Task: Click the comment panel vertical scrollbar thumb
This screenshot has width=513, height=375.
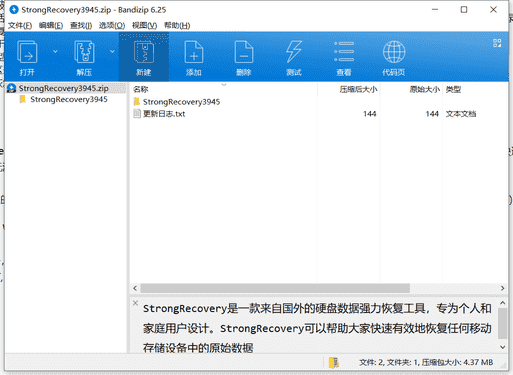Action: [x=503, y=323]
